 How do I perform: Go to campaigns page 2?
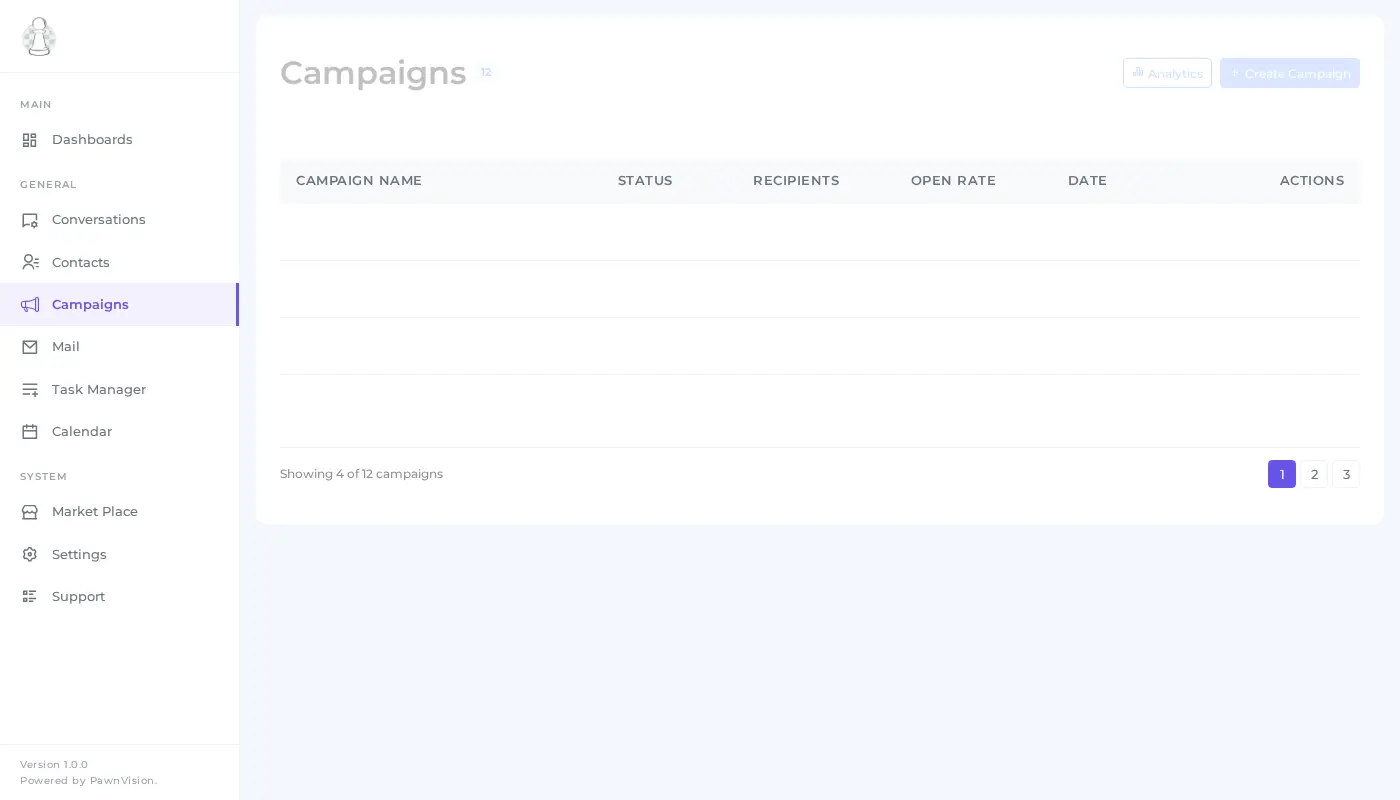(1314, 474)
